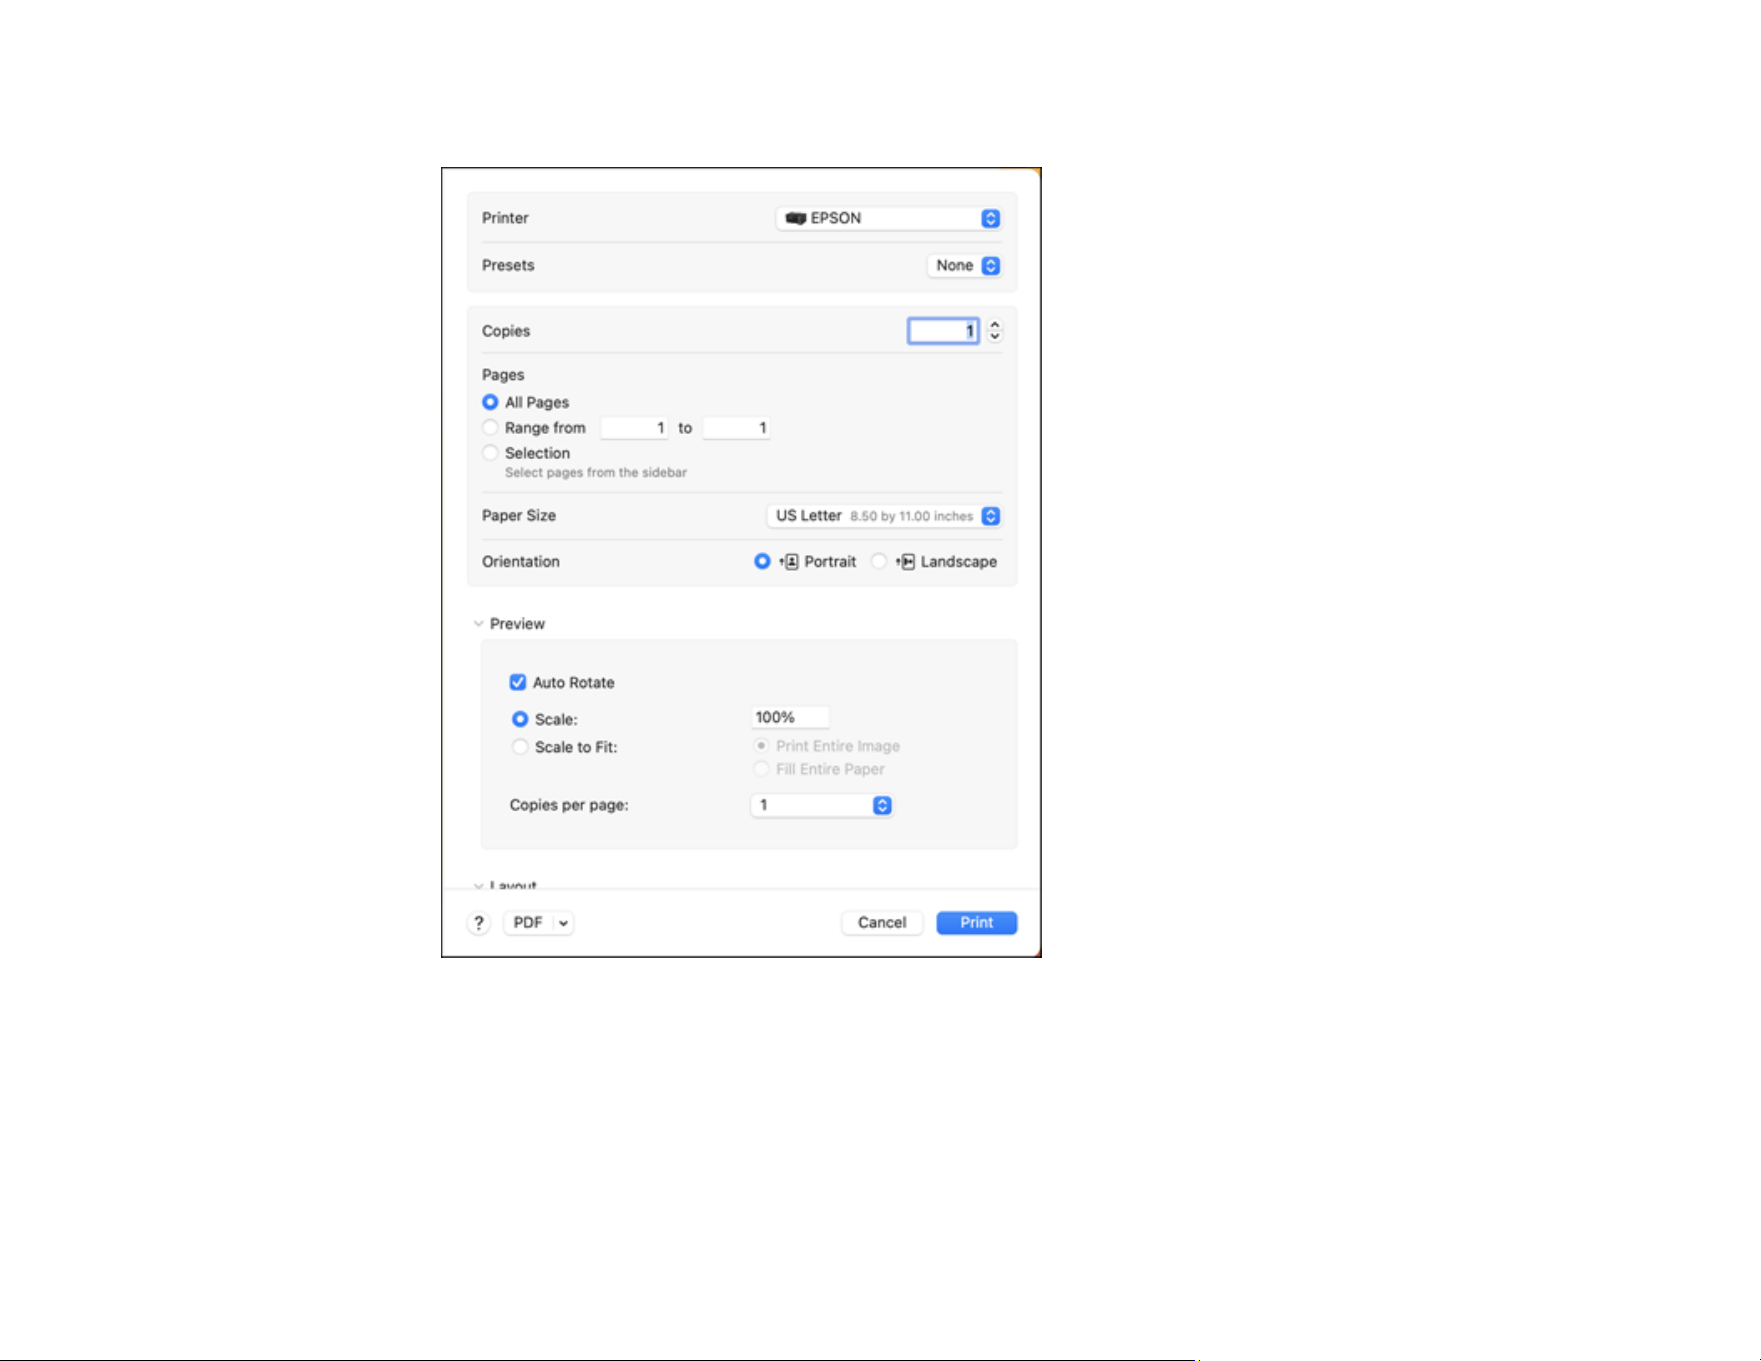
Task: Open the Copies per page dropdown
Action: click(822, 805)
